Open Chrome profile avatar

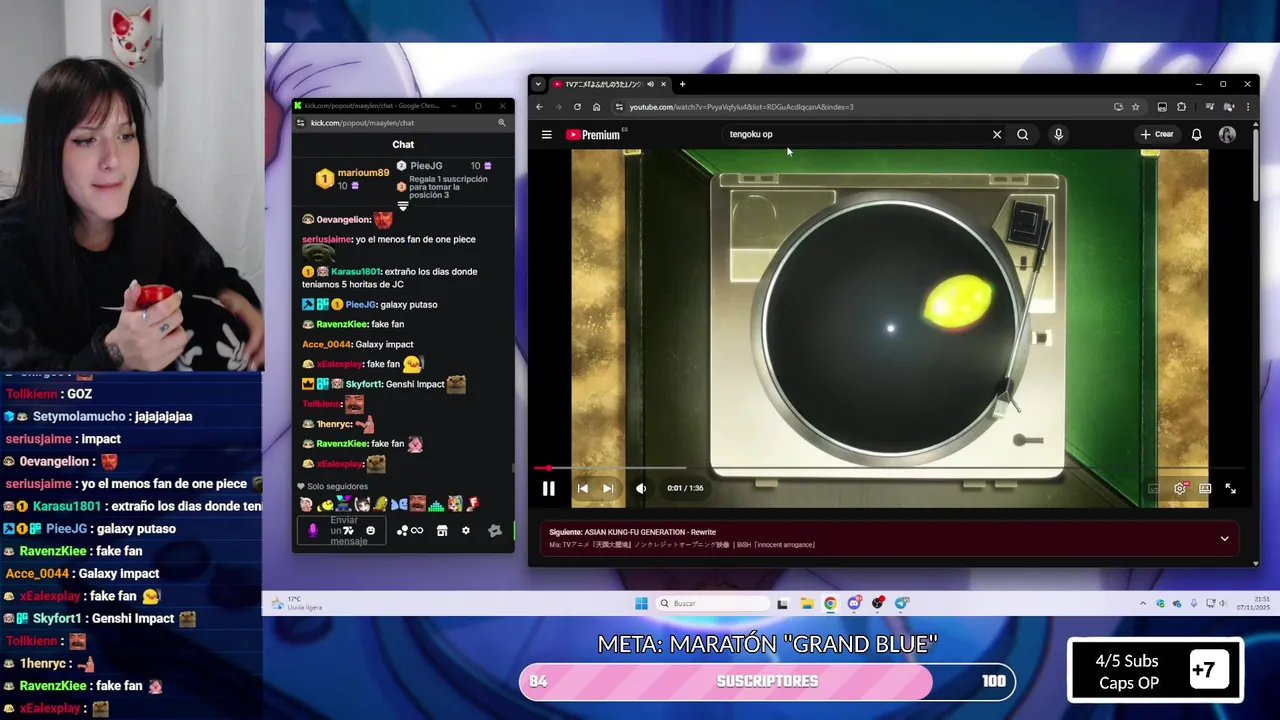[1228, 107]
